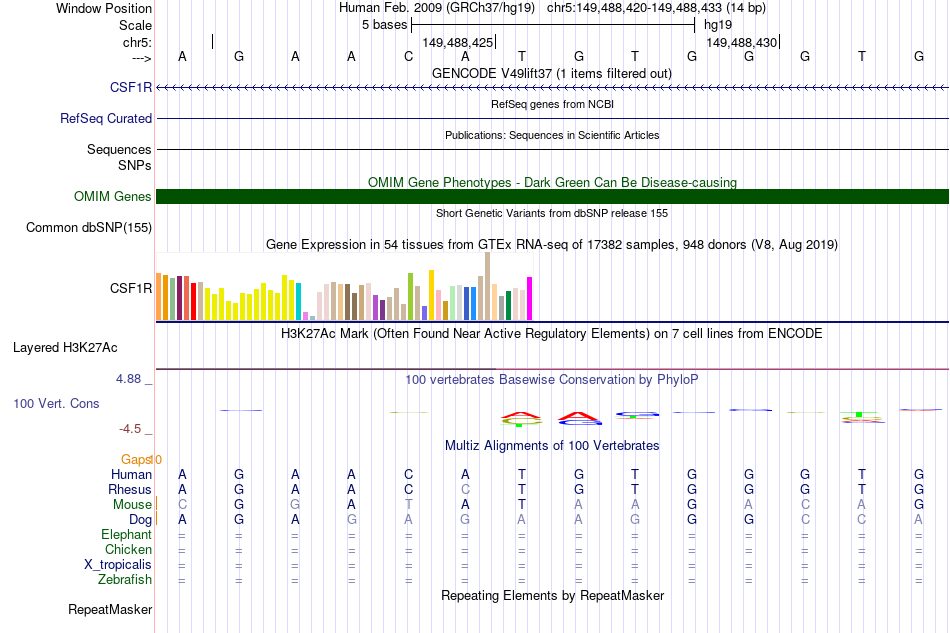The image size is (950, 633).
Task: Click the C base in the ---> sequence row
Action: pos(408,56)
